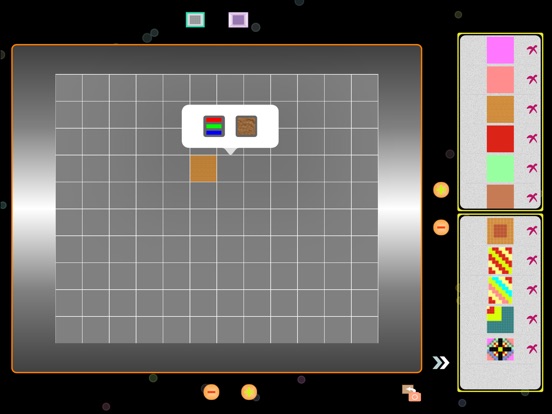Viewport: 552px width, 414px height.
Task: Click the orange plus button beside color panel
Action: [x=441, y=190]
